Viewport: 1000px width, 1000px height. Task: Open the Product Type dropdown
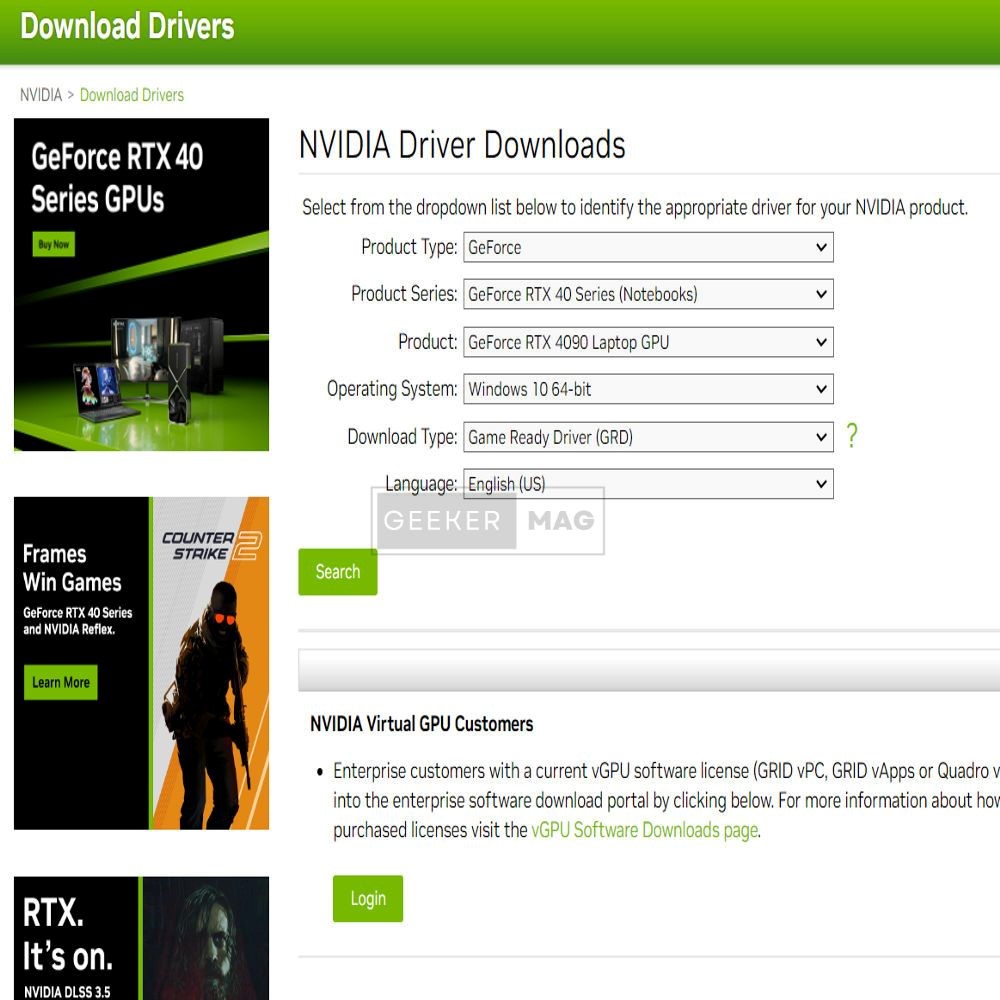coord(648,247)
